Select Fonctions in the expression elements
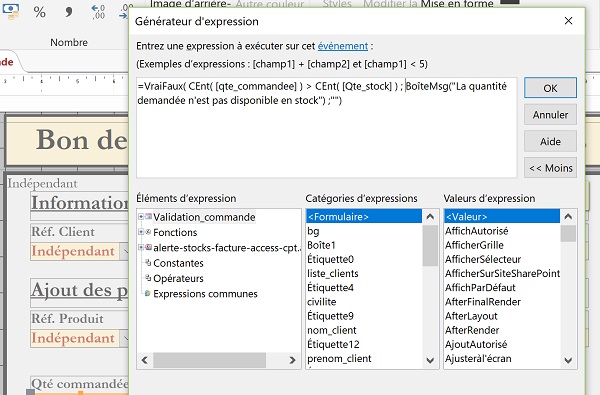The width and height of the screenshot is (600, 395). coord(175,232)
